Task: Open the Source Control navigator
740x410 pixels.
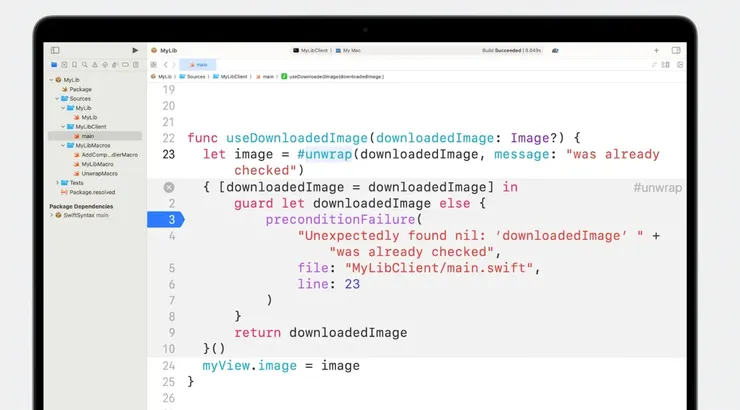Action: 65,65
